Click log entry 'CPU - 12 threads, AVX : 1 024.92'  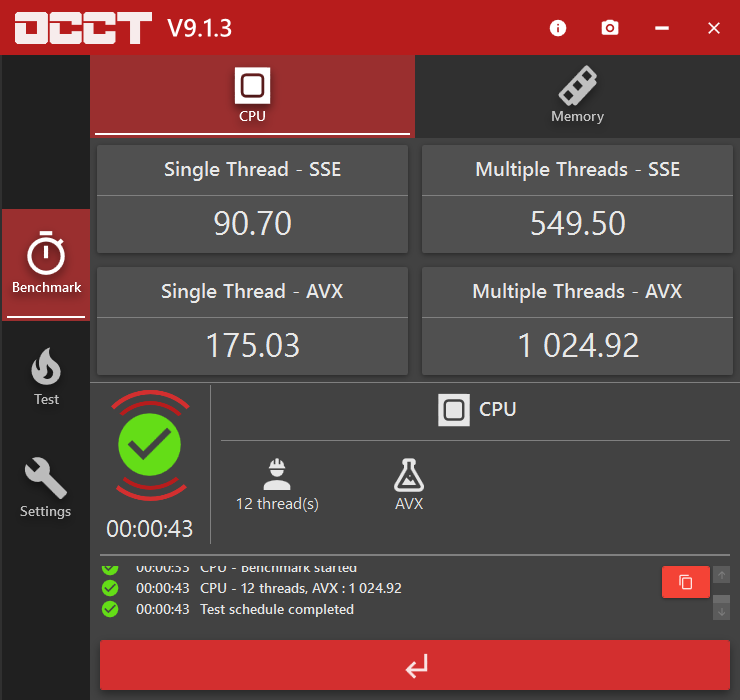click(x=301, y=588)
